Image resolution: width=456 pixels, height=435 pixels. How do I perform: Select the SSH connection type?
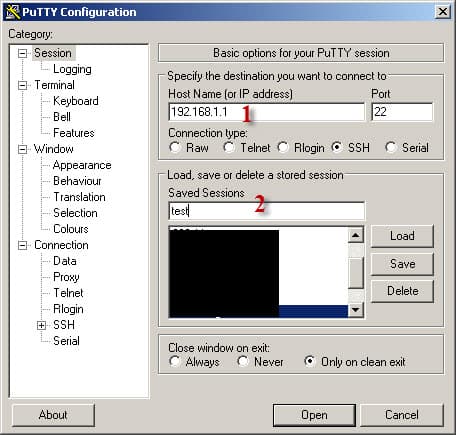(337, 147)
